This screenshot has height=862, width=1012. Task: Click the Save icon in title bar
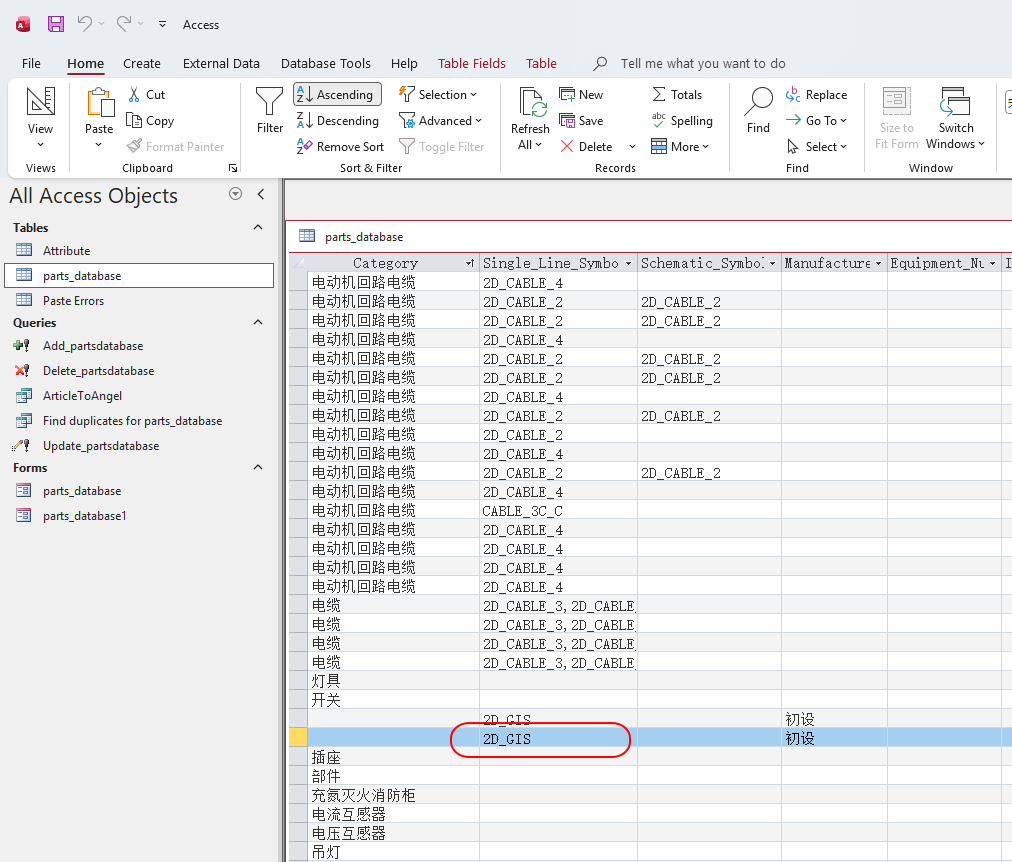56,24
